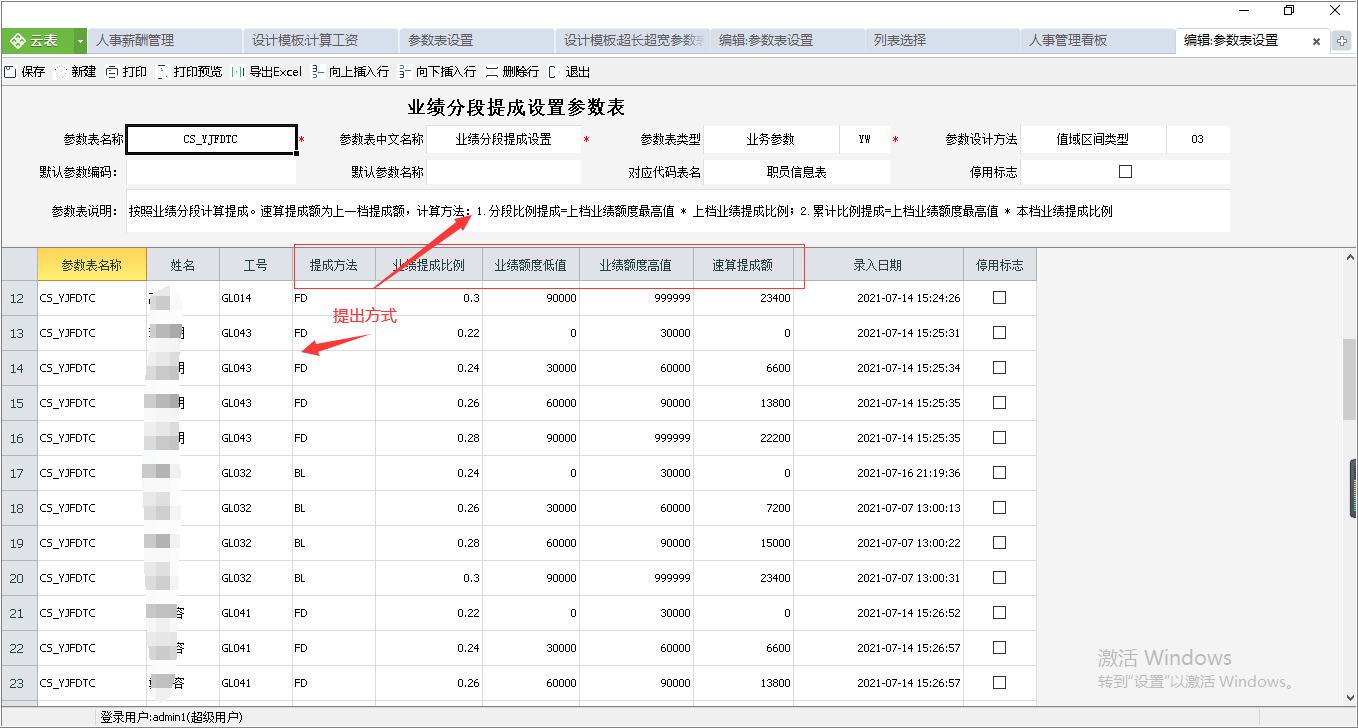The image size is (1358, 728).
Task: Click the 速算提成额 column header
Action: [743, 265]
